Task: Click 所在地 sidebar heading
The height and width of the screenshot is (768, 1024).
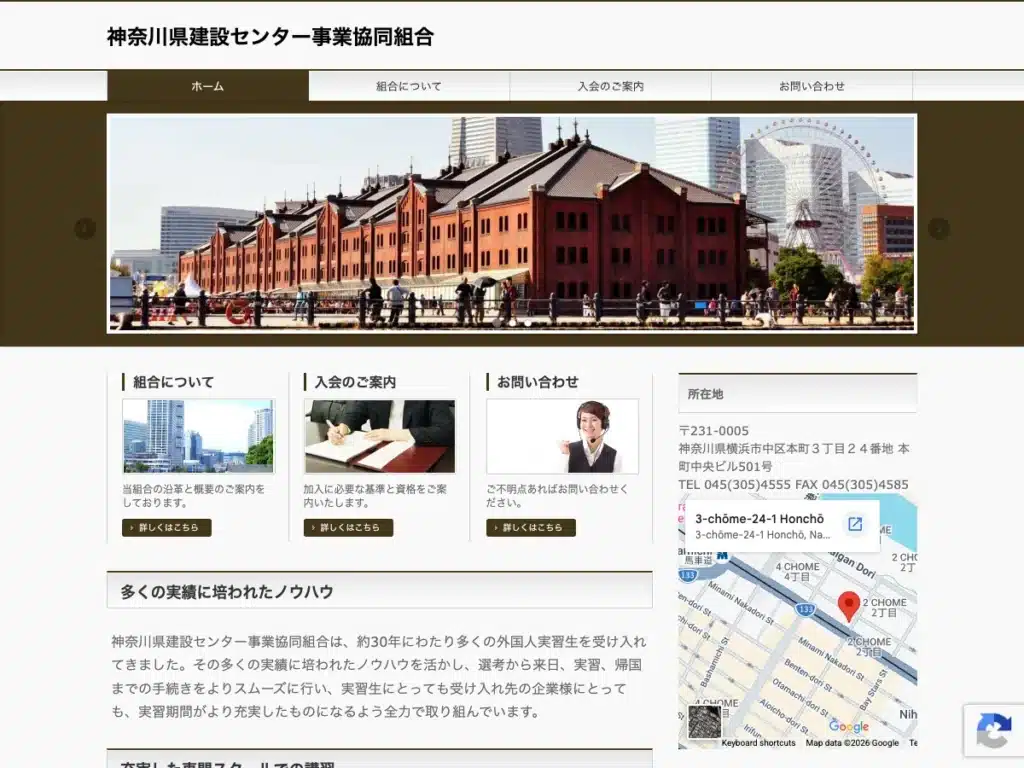Action: [x=705, y=394]
